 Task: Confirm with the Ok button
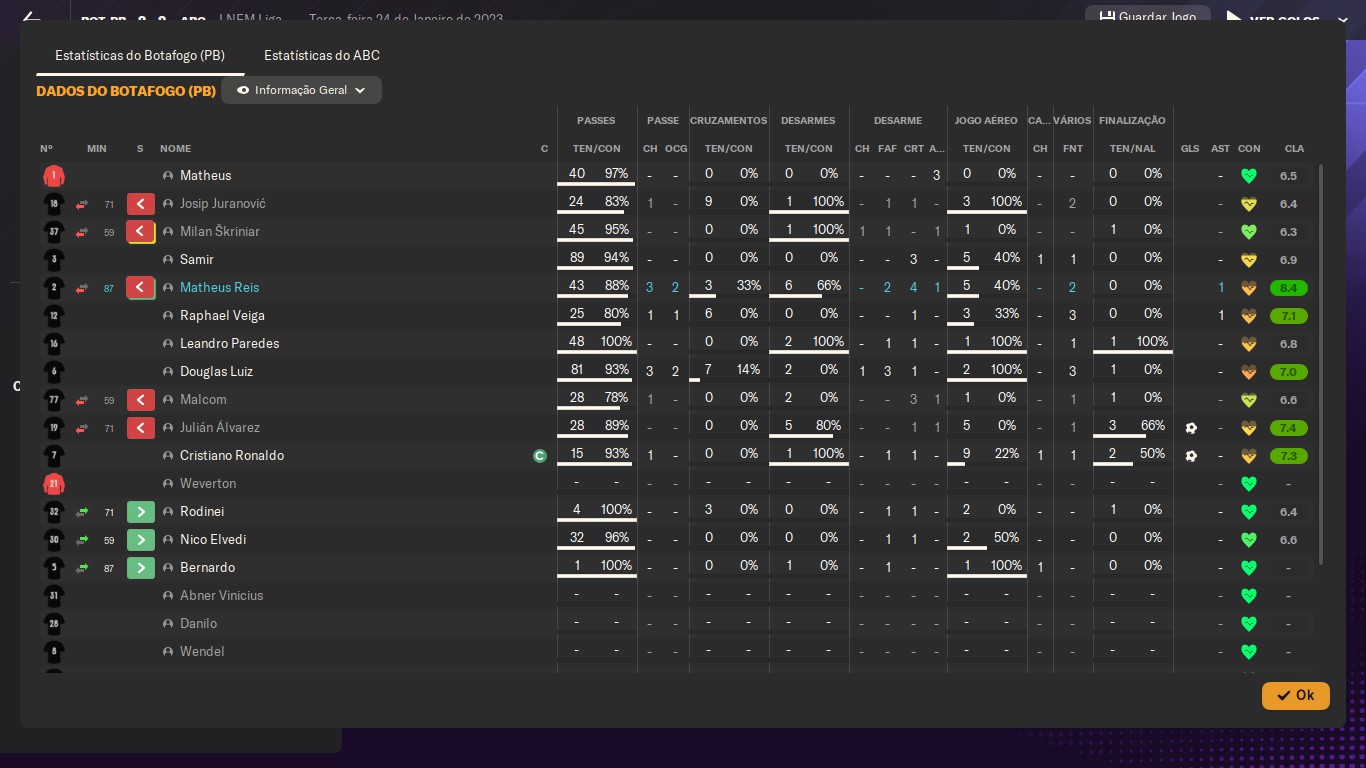[1295, 695]
